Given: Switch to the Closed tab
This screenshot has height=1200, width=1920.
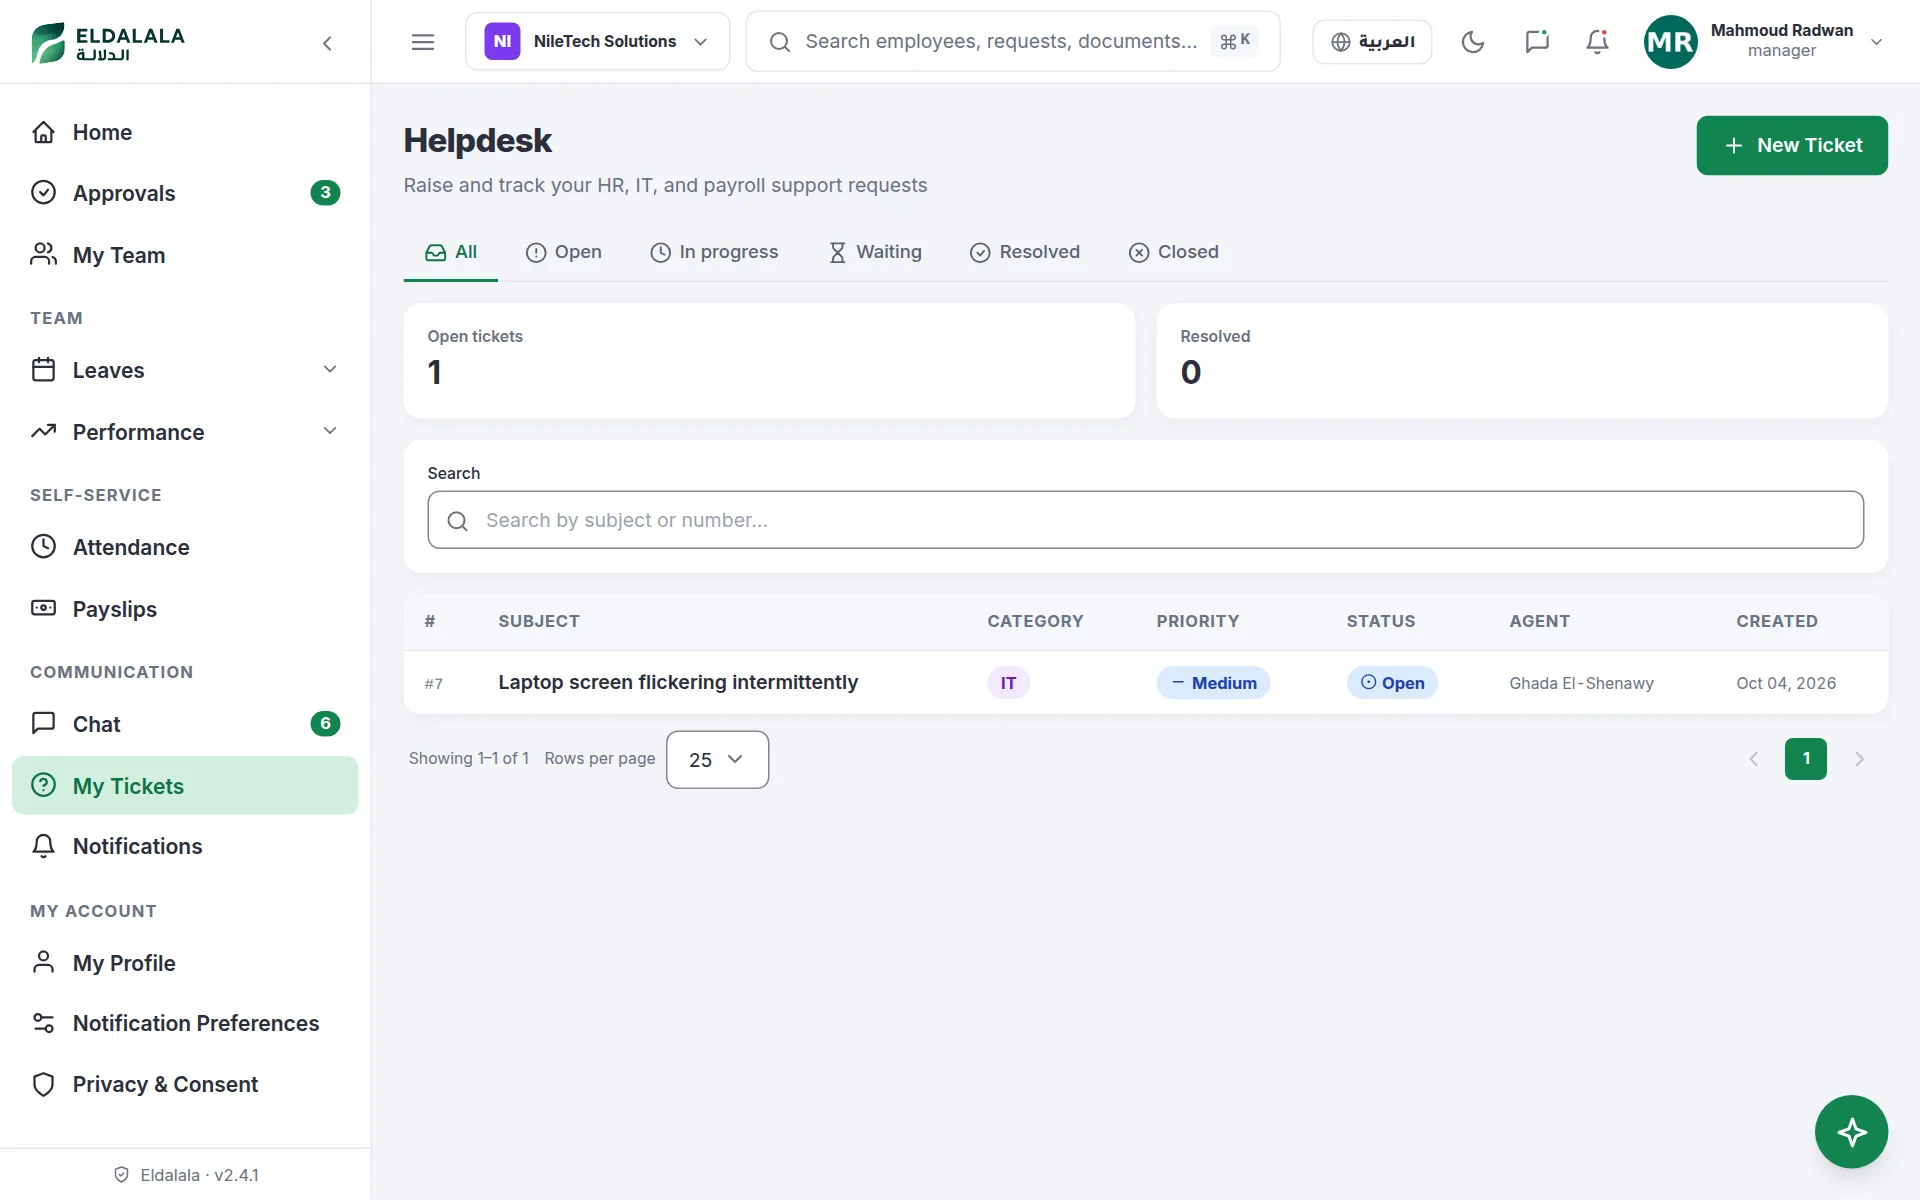Looking at the screenshot, I should coord(1174,252).
